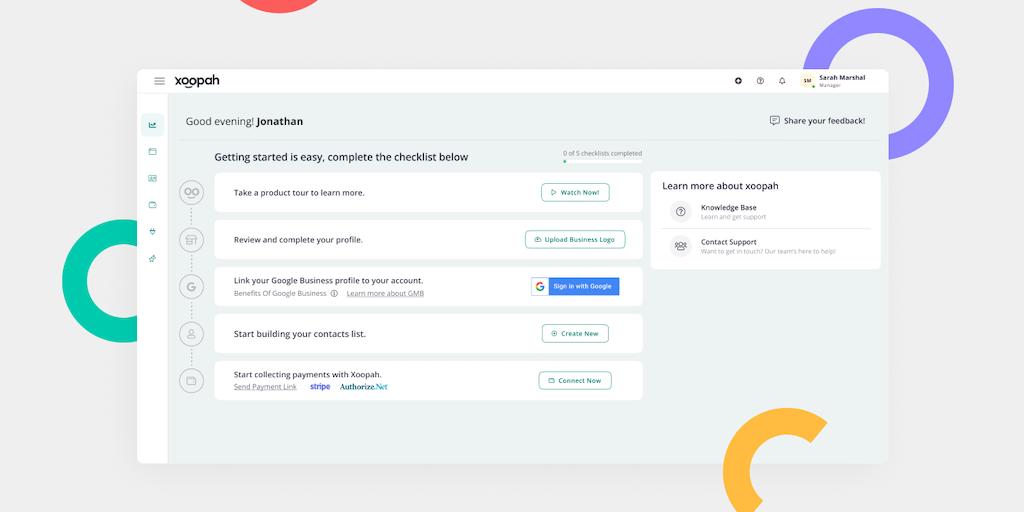1024x512 pixels.
Task: Click the plus add icon in header
Action: click(738, 81)
